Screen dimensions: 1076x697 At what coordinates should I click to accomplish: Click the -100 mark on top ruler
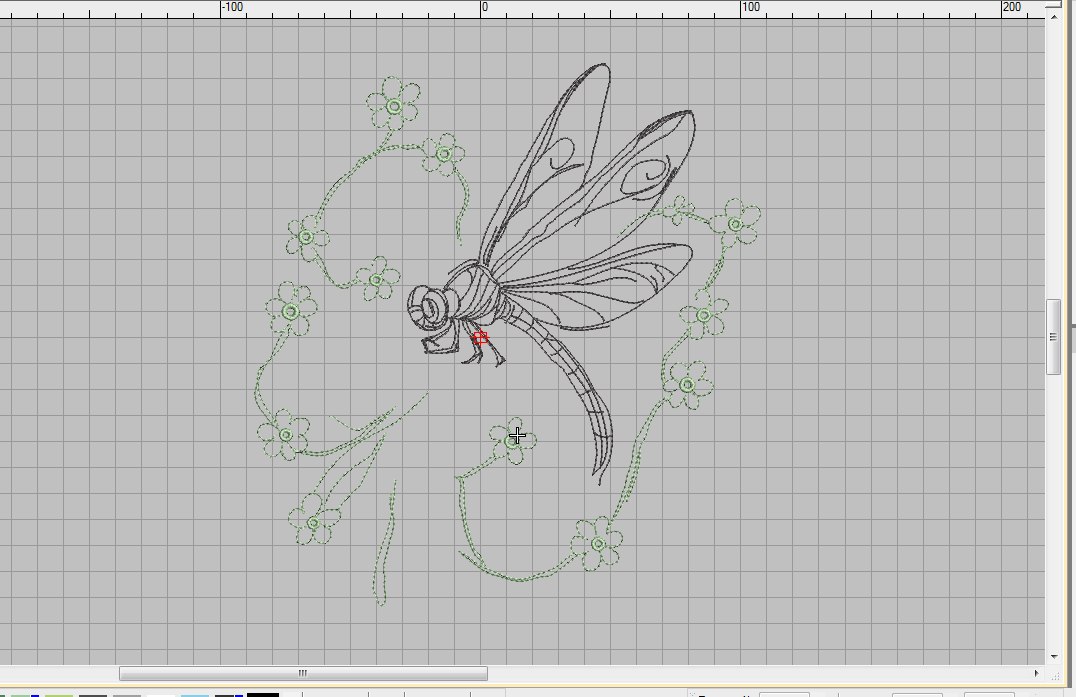click(231, 8)
